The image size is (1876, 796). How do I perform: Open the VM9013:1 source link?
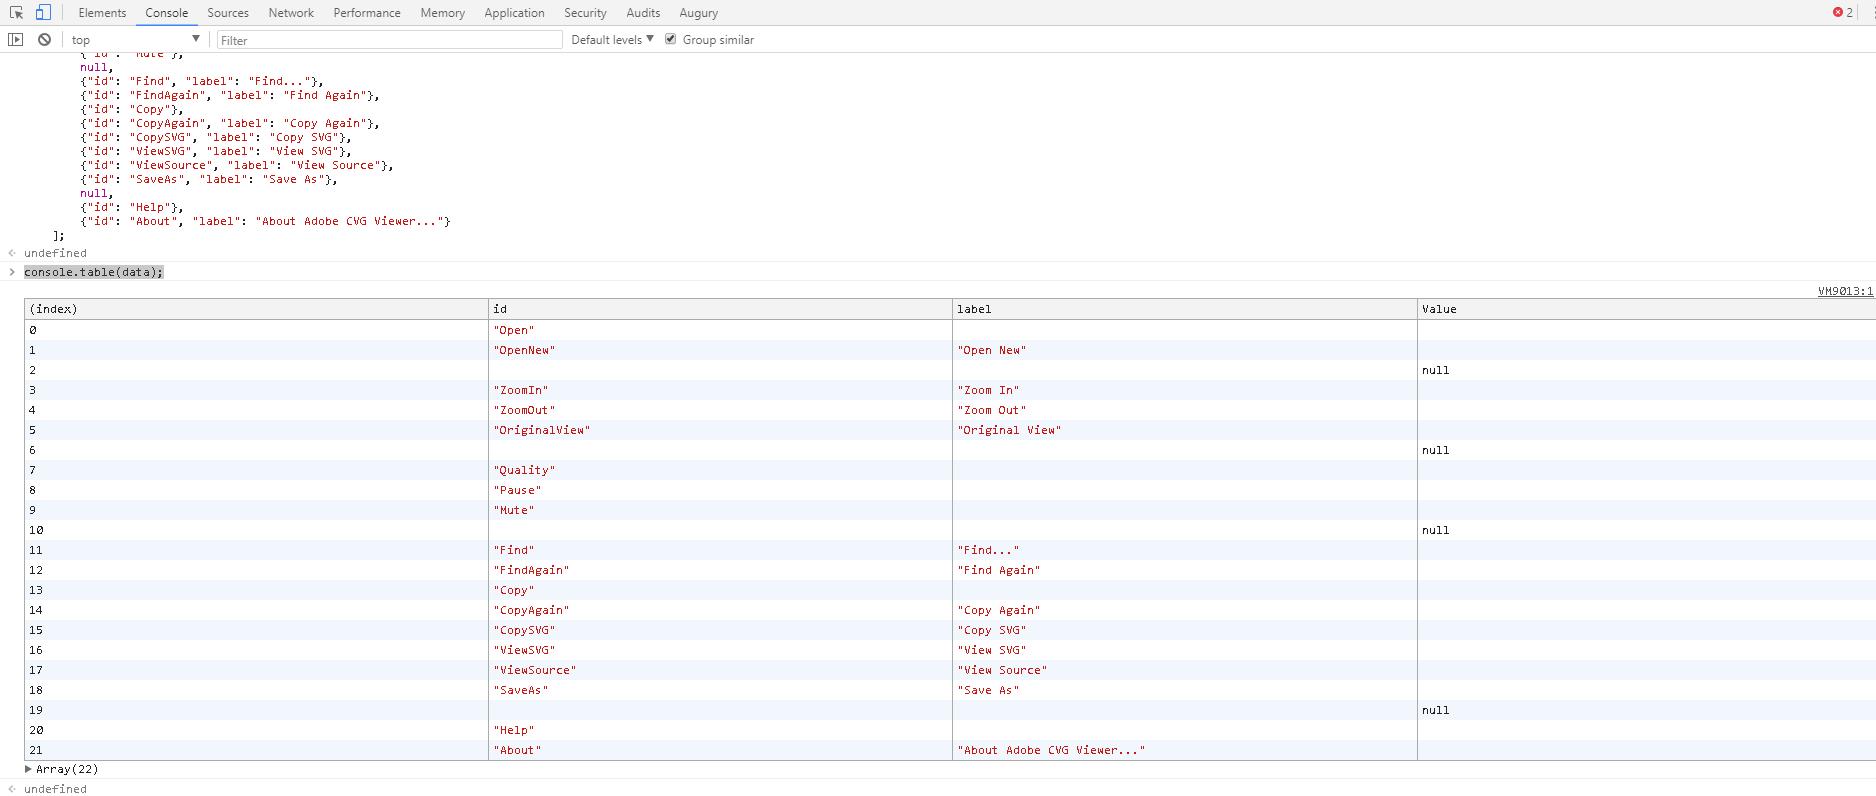click(x=1845, y=291)
